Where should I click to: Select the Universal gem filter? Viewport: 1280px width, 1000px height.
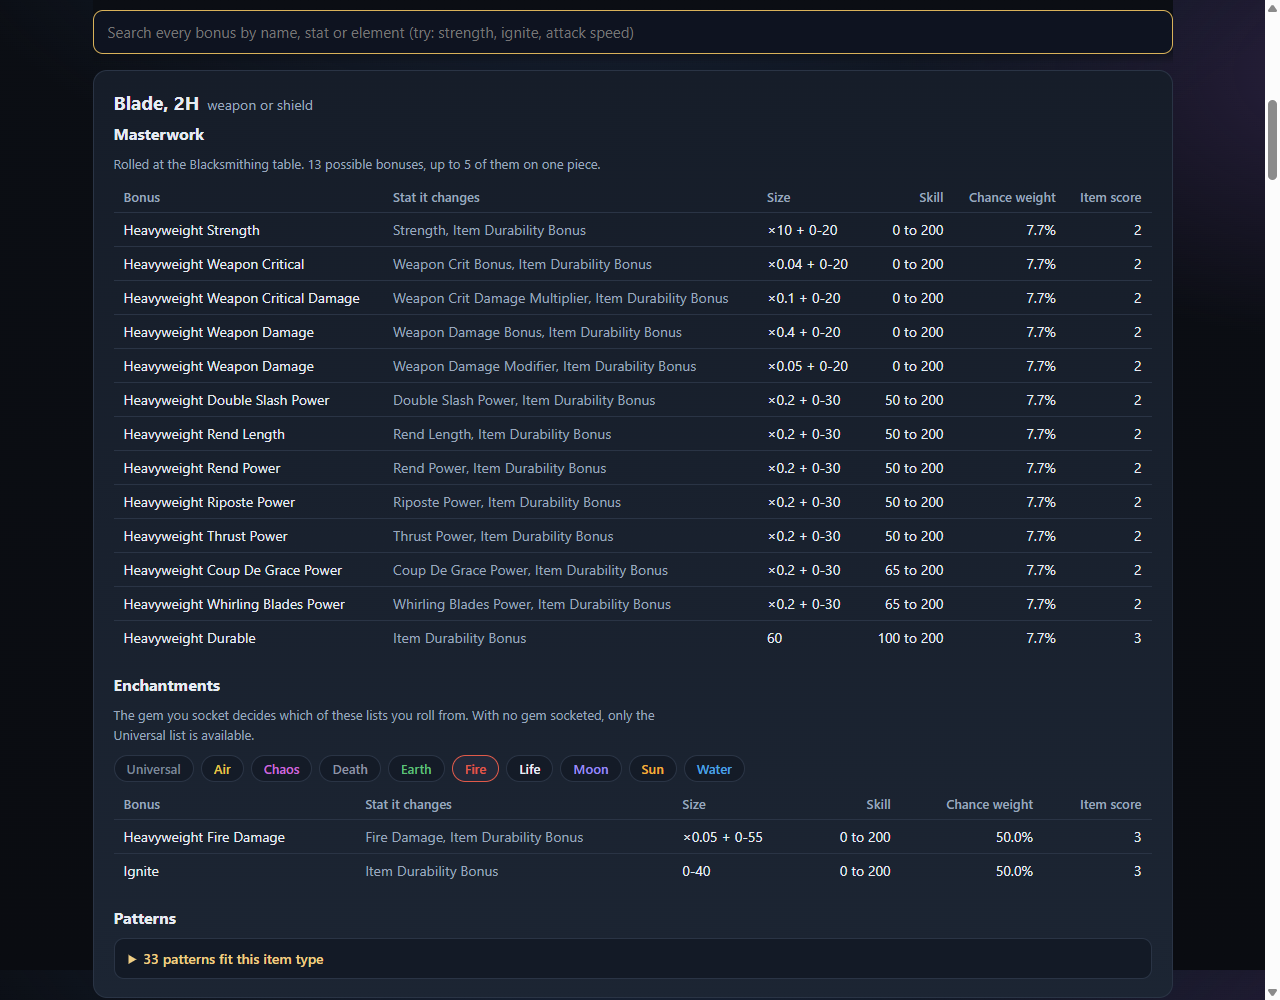pyautogui.click(x=153, y=769)
